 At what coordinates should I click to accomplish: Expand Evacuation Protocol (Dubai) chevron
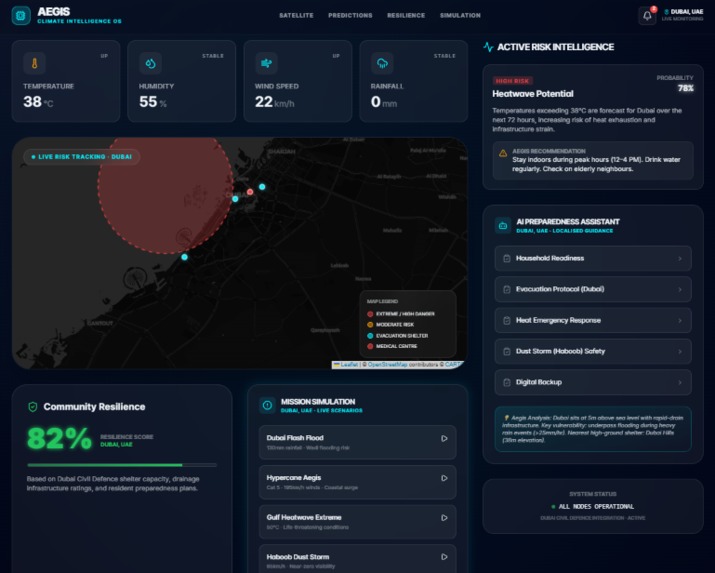pyautogui.click(x=680, y=289)
